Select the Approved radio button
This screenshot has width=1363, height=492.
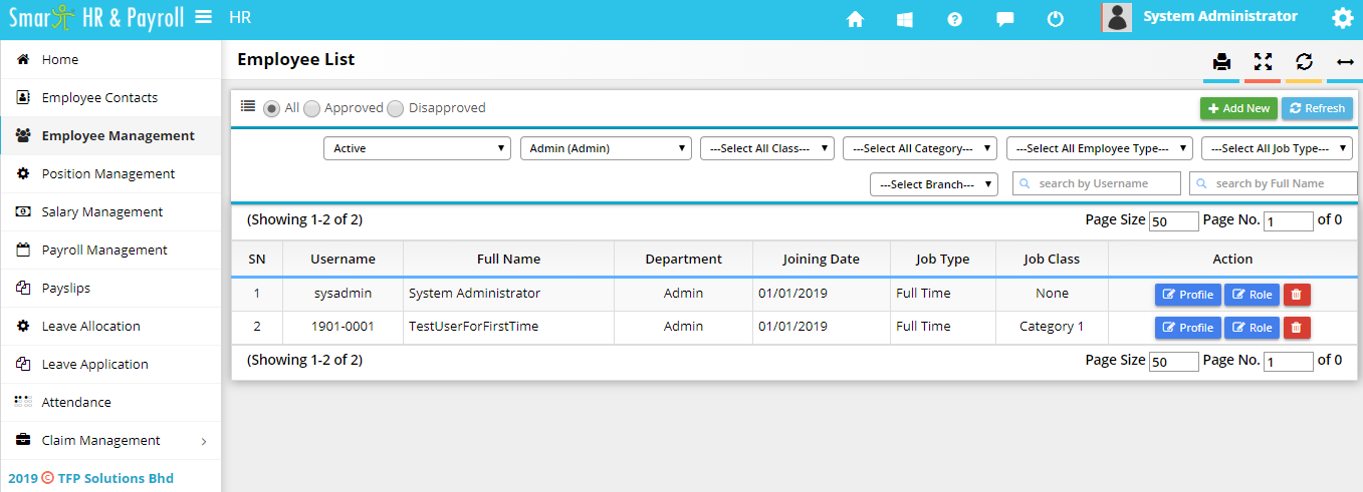312,109
